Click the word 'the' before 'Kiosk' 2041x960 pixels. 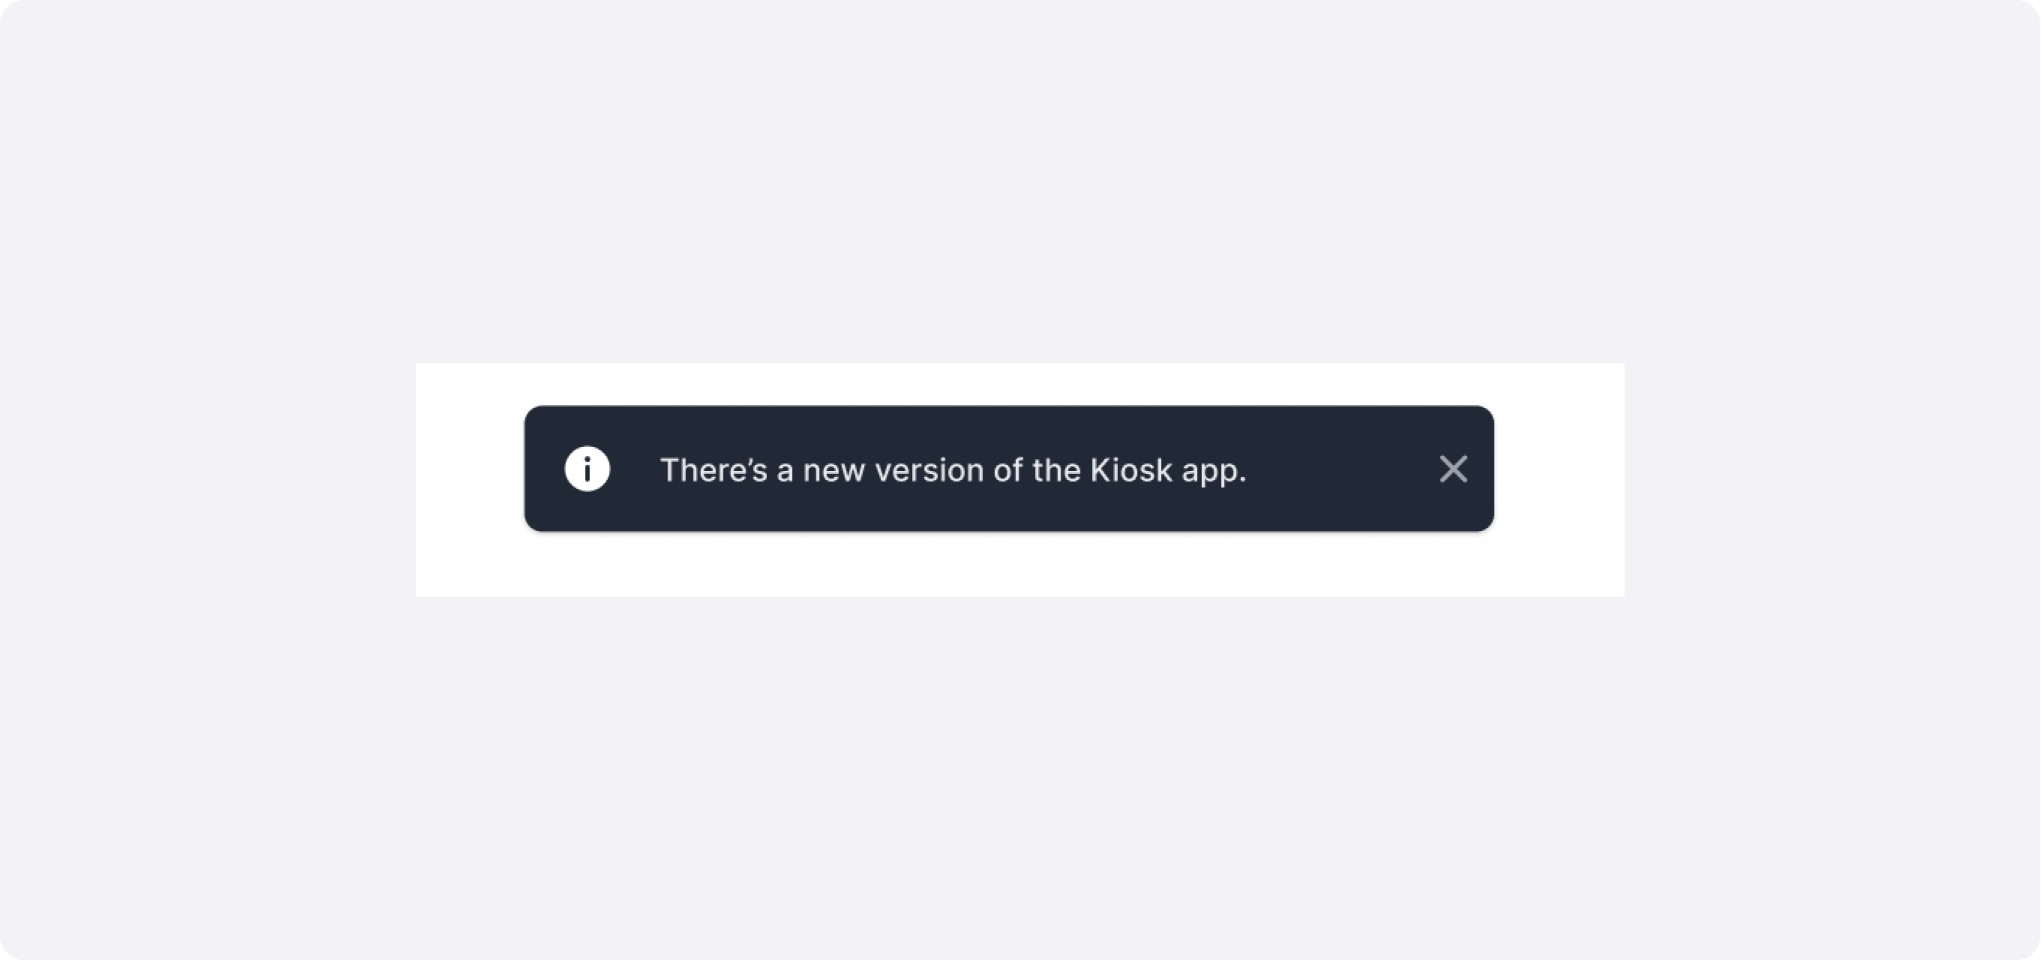point(1056,470)
